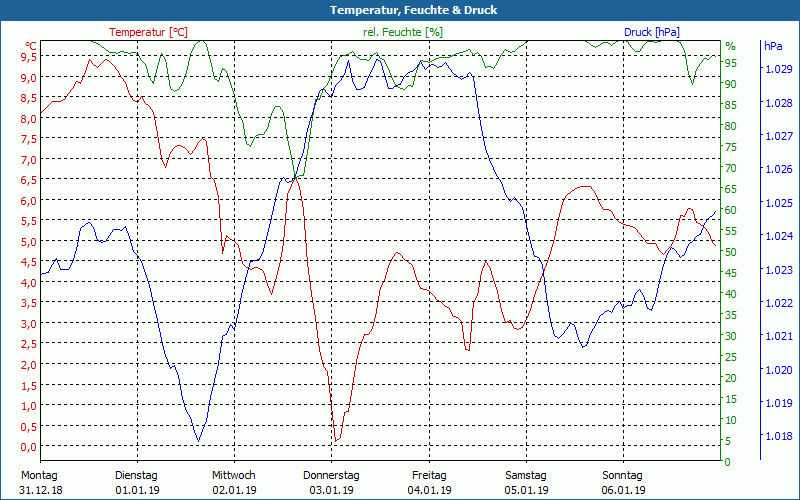Click the '9,0' temperature axis value

tap(29, 77)
